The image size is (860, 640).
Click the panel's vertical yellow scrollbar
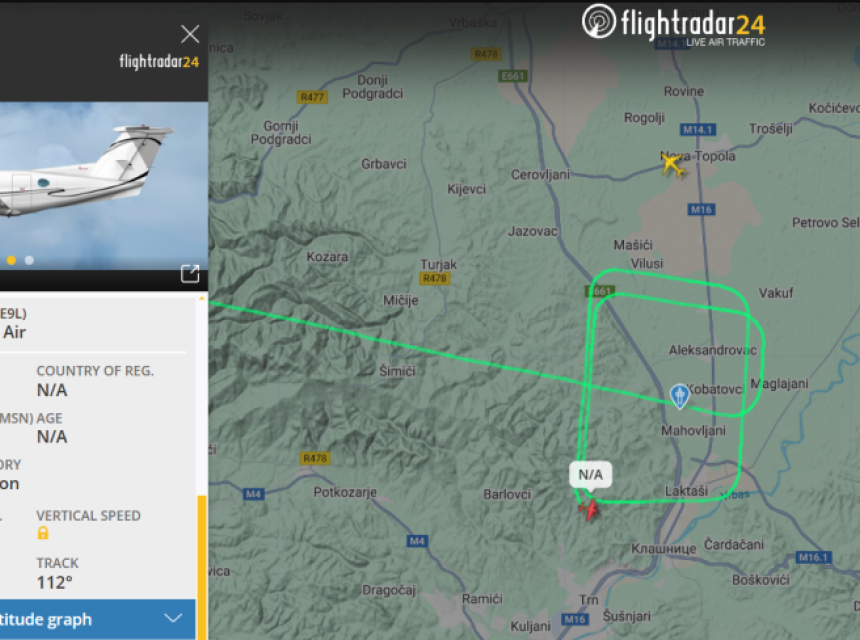202,565
